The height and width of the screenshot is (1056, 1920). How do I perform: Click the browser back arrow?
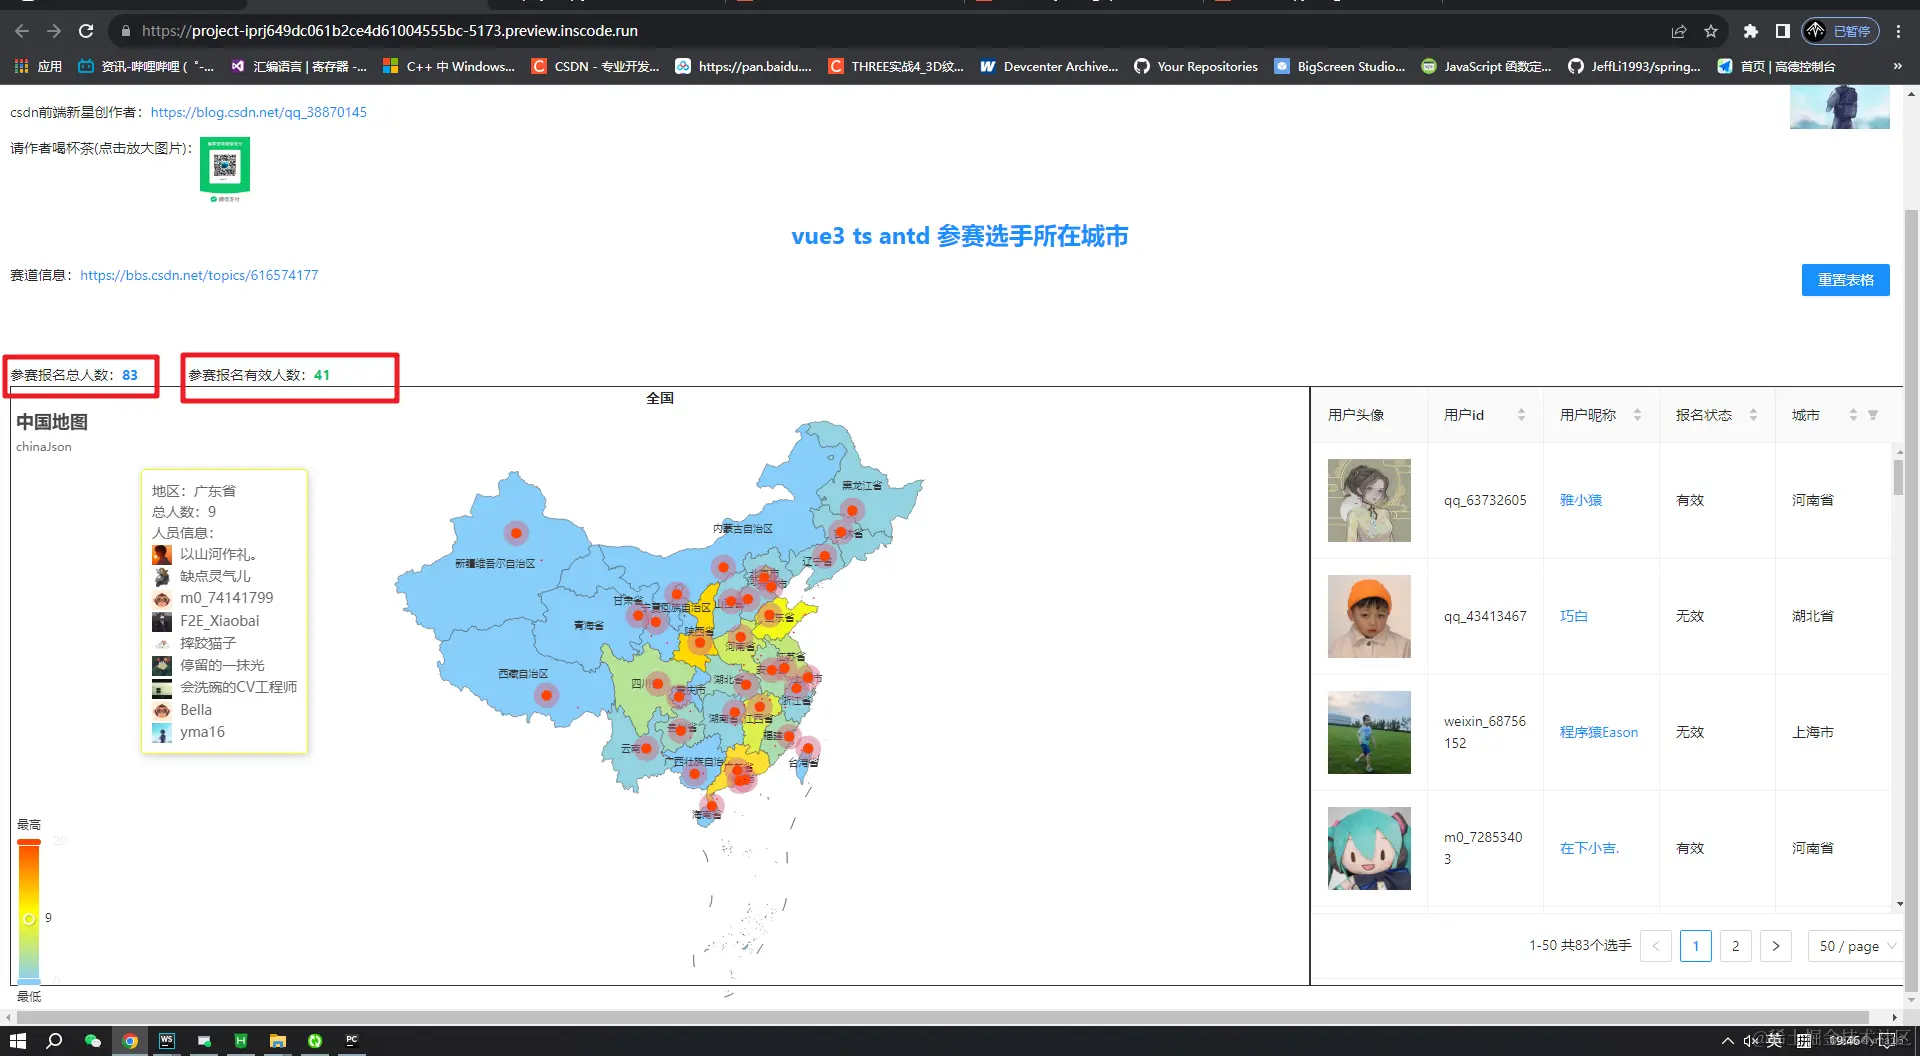[x=21, y=31]
